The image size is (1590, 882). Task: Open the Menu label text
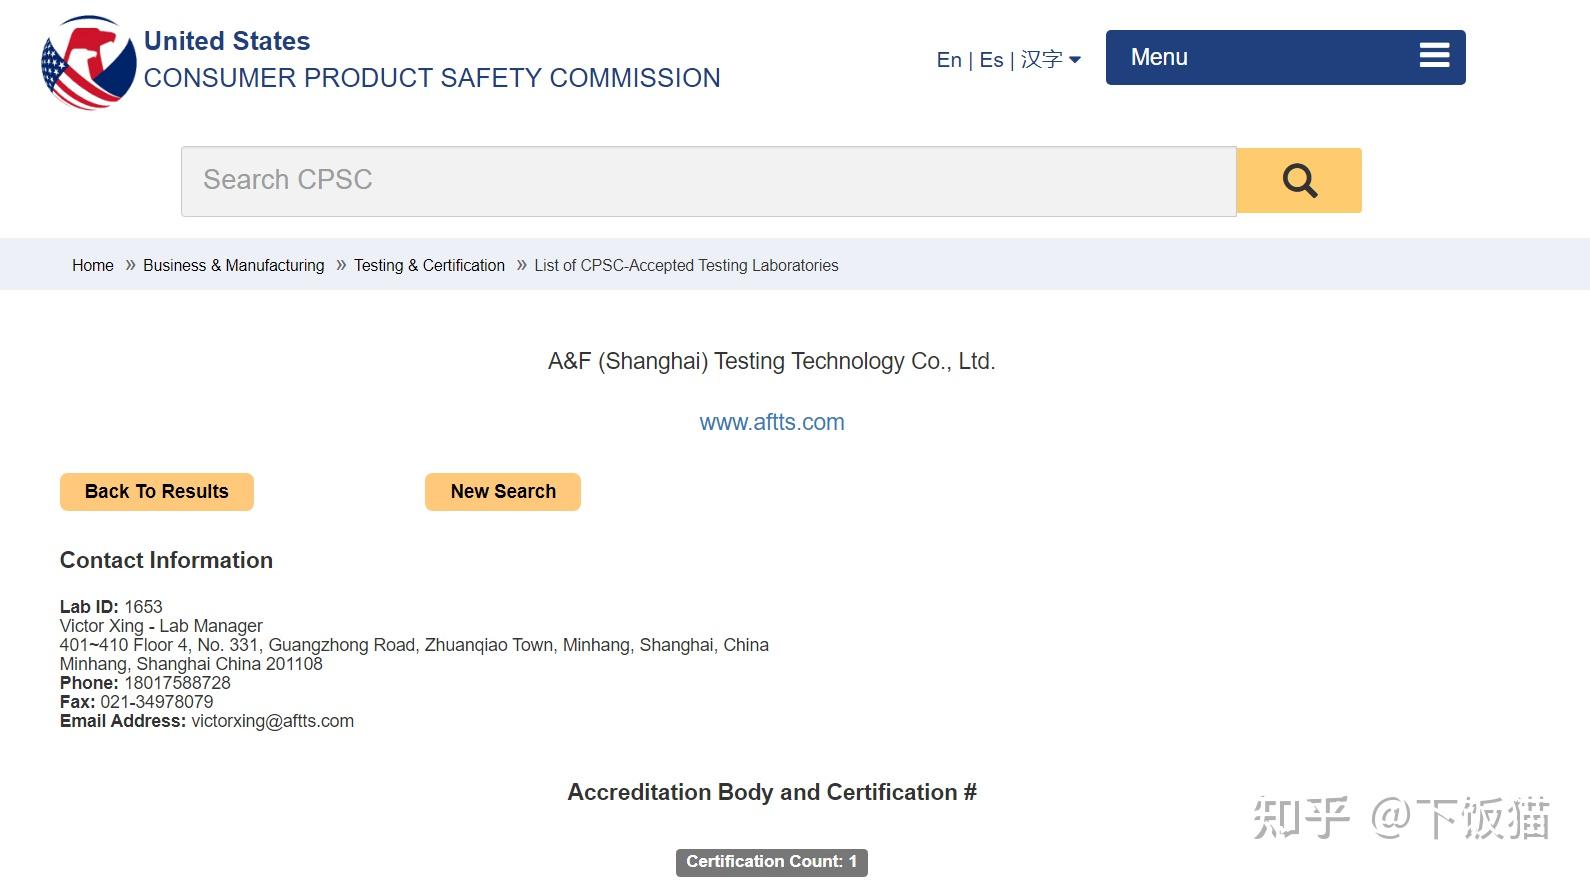[1159, 57]
